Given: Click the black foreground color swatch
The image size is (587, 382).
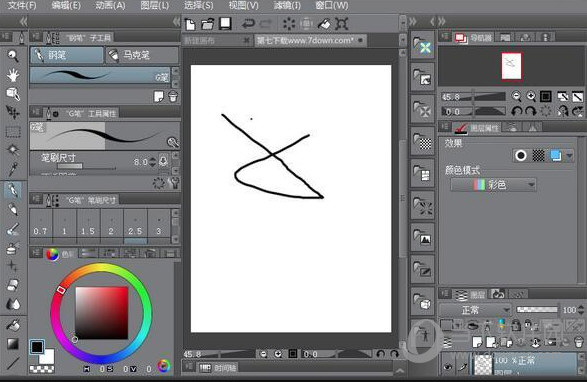Looking at the screenshot, I should pyautogui.click(x=37, y=347).
